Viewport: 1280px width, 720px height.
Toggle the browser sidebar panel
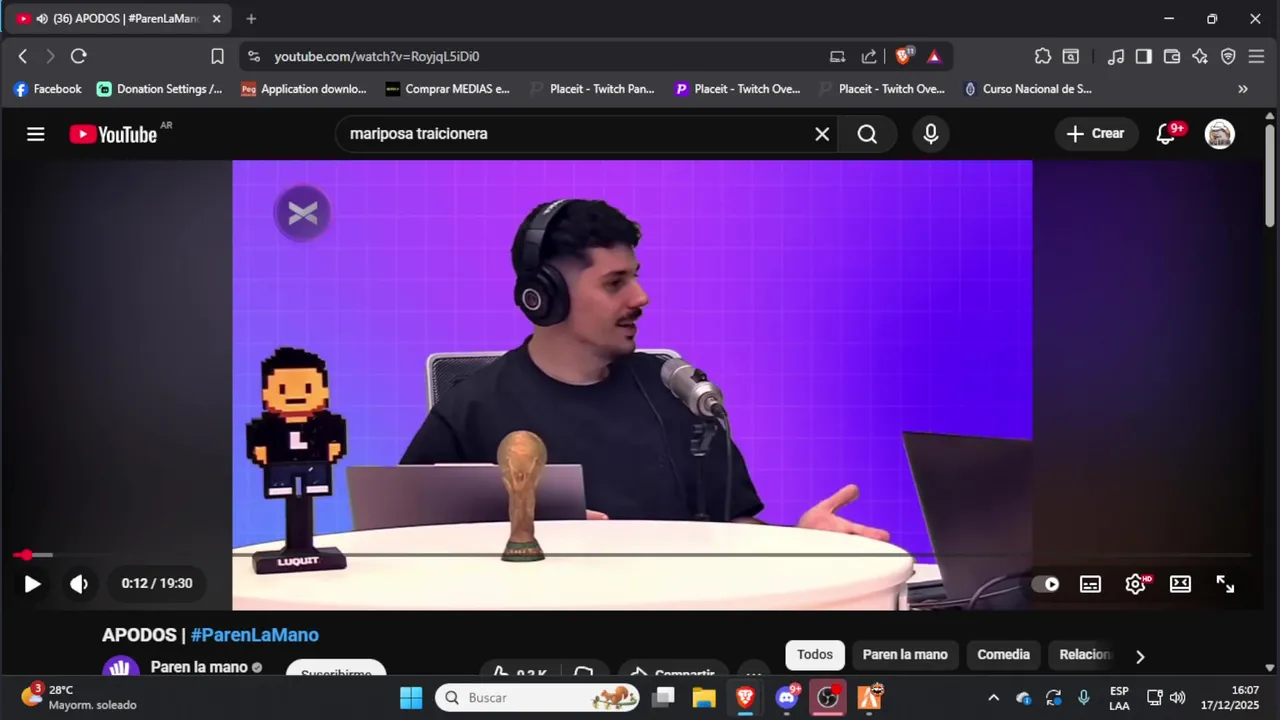coord(1144,56)
